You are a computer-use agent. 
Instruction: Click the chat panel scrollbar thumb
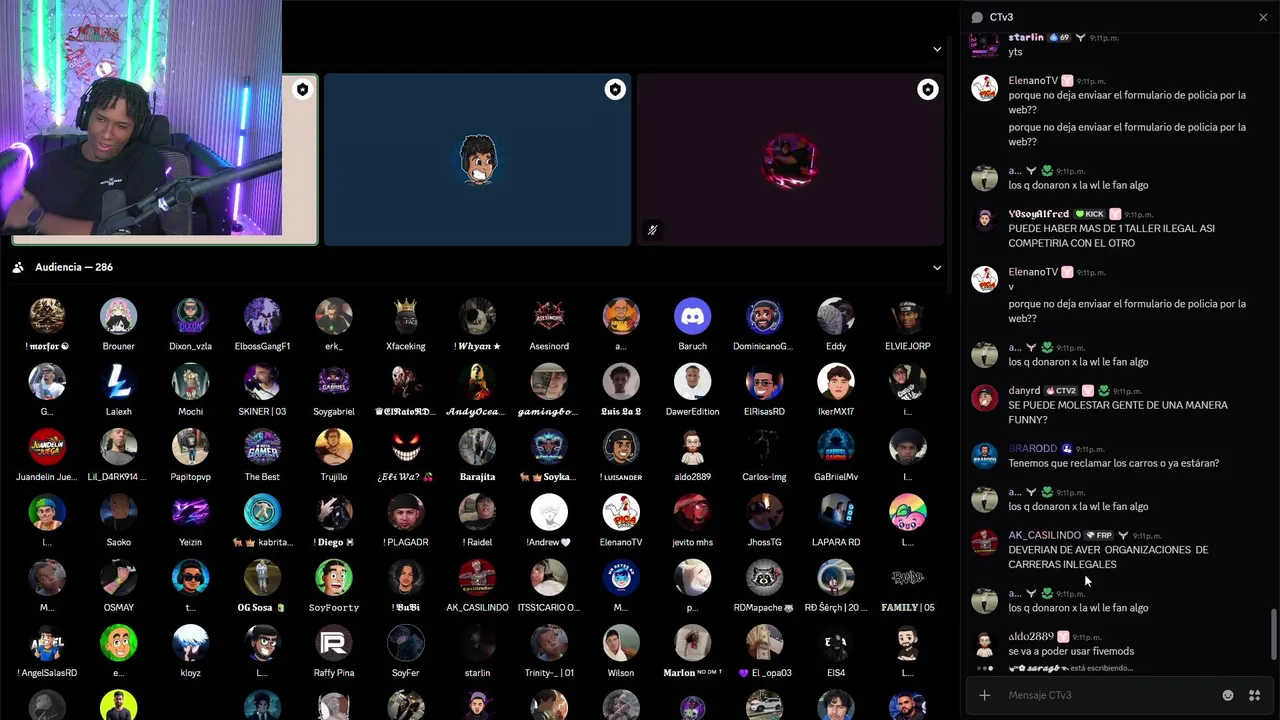[1274, 634]
